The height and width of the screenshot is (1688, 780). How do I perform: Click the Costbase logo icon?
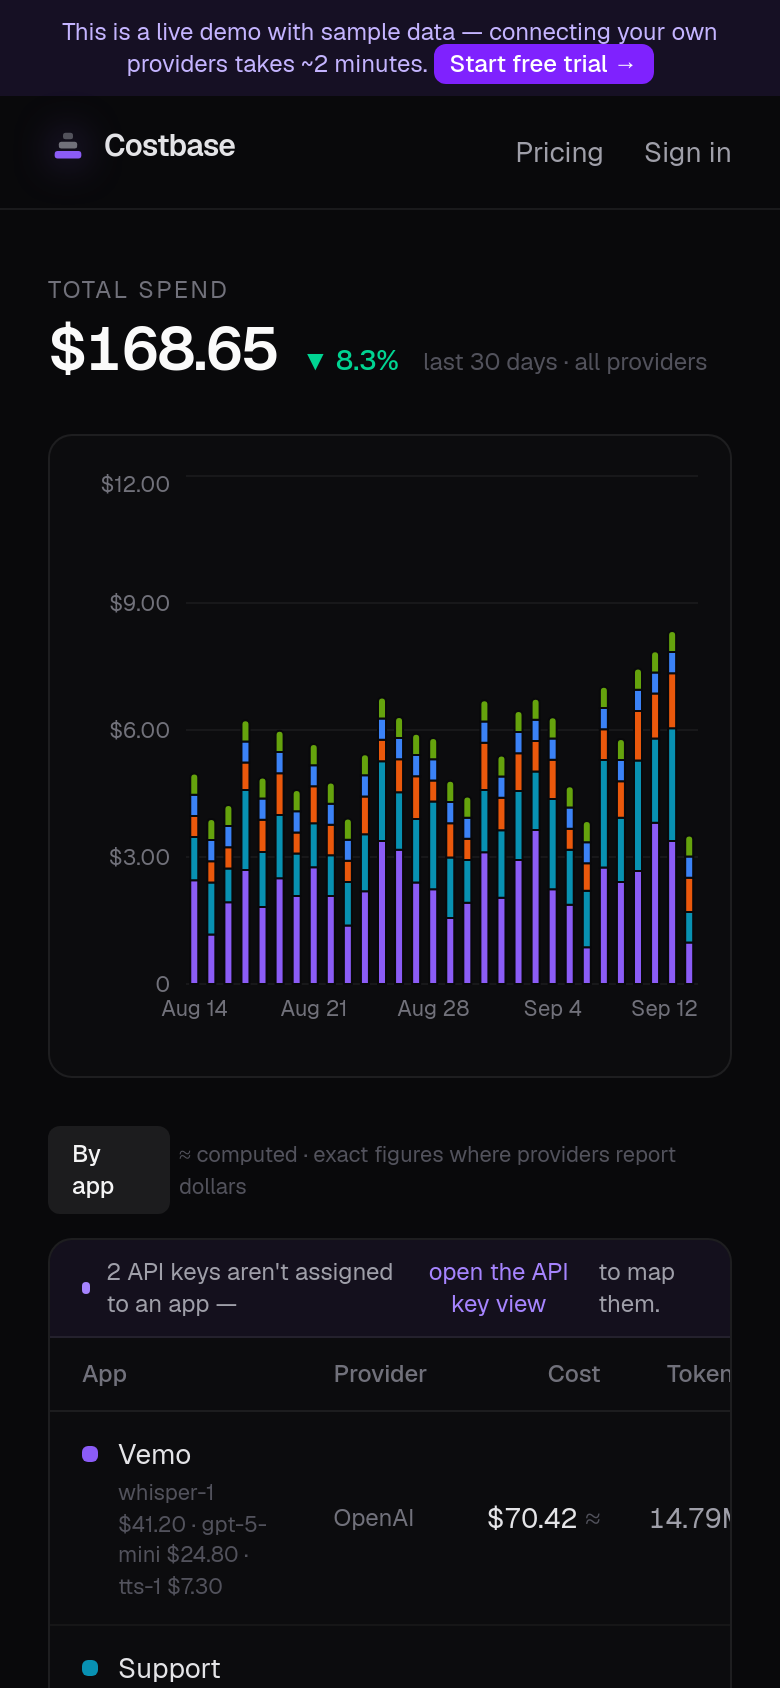(x=68, y=146)
